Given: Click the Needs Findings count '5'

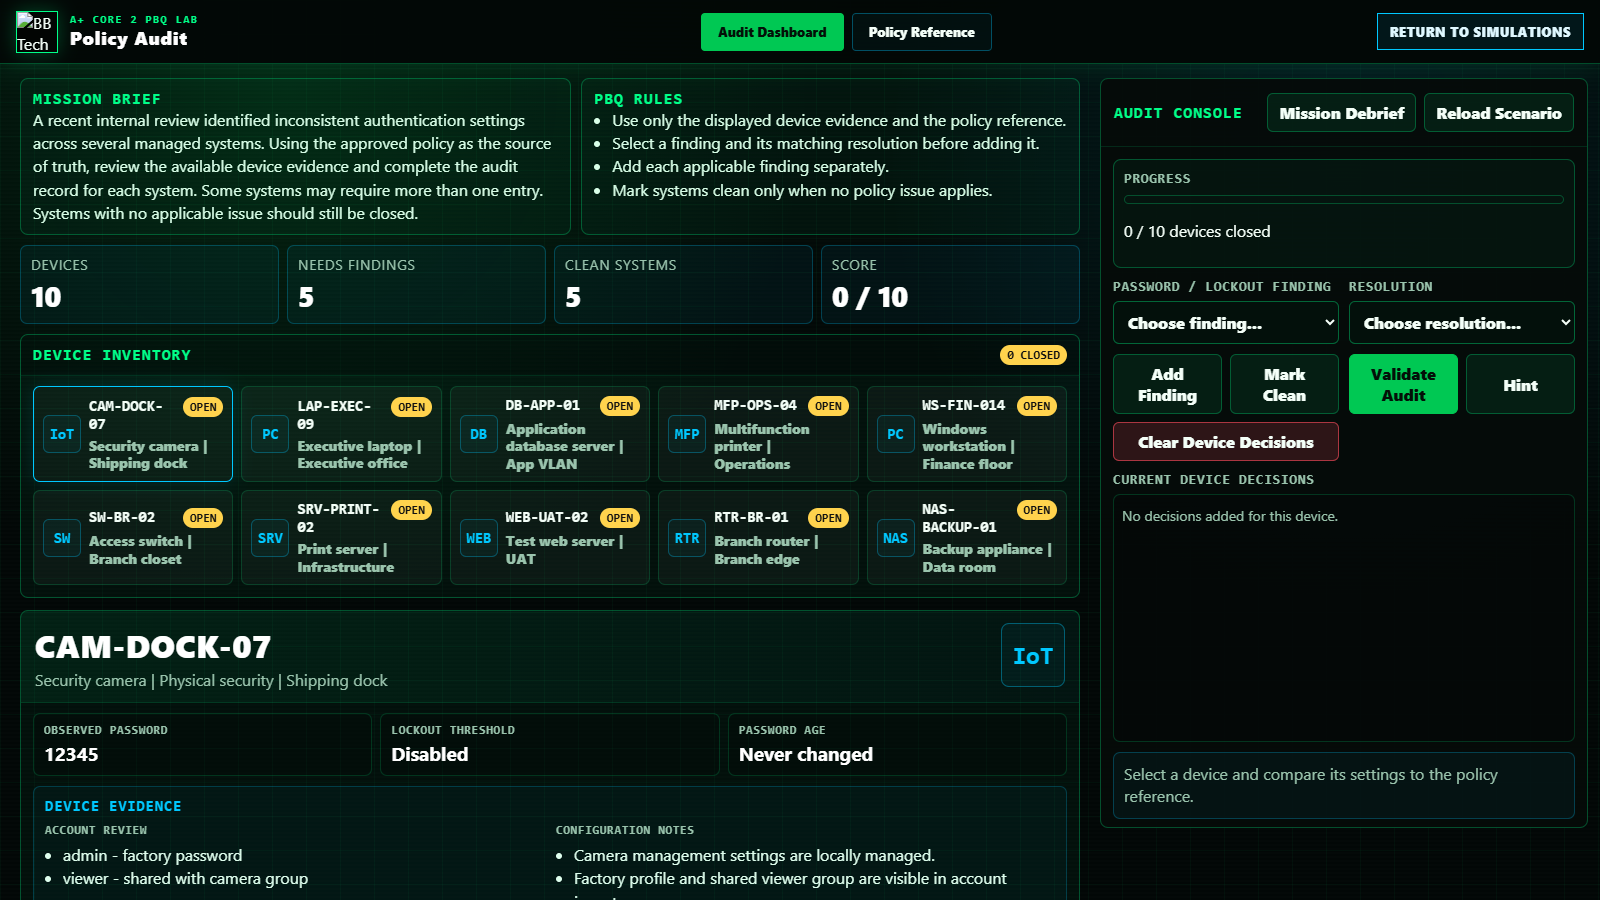Looking at the screenshot, I should click(x=306, y=297).
